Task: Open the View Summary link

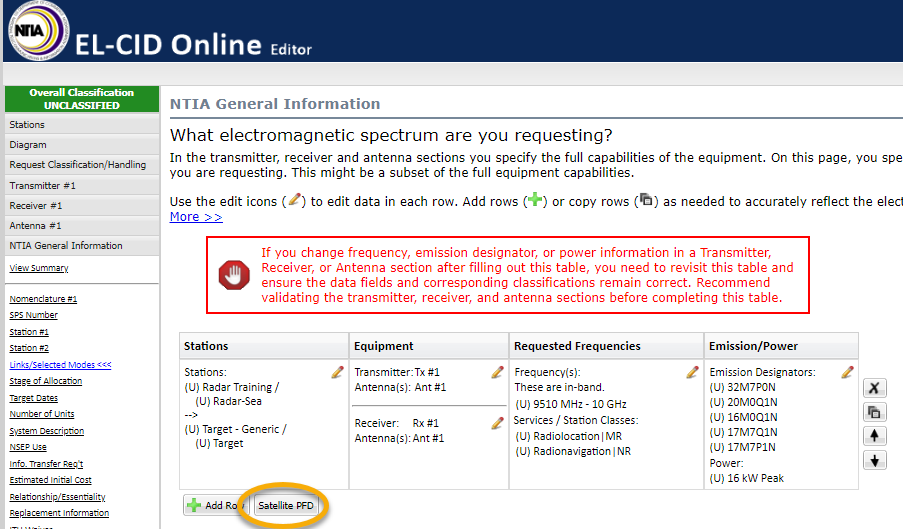Action: (x=39, y=268)
